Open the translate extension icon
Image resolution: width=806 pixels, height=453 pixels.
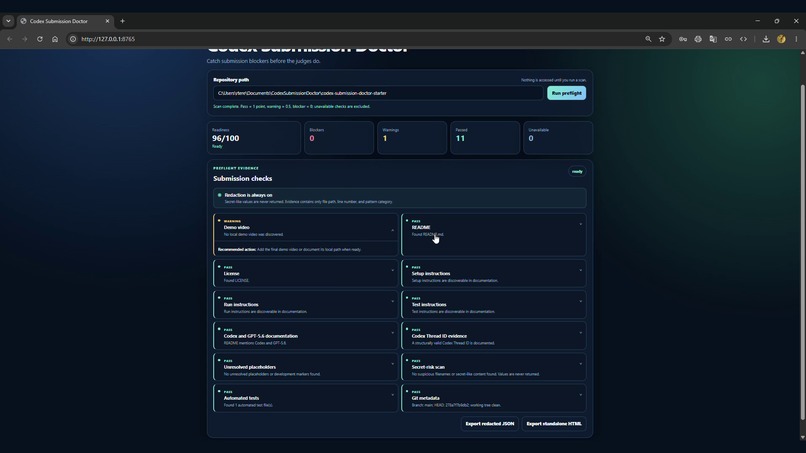click(x=713, y=39)
